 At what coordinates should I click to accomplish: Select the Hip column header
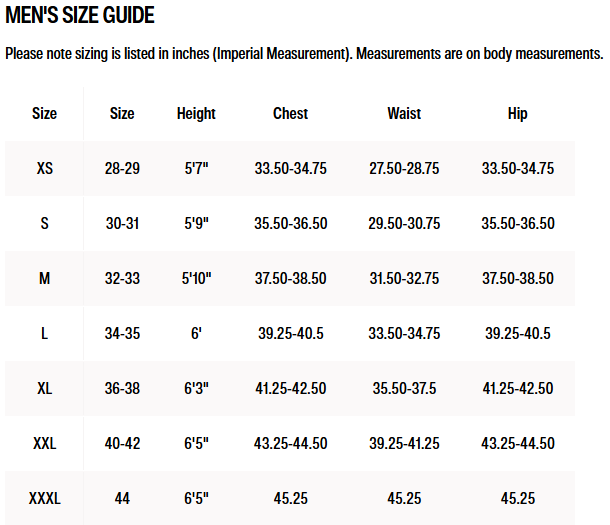(x=517, y=114)
